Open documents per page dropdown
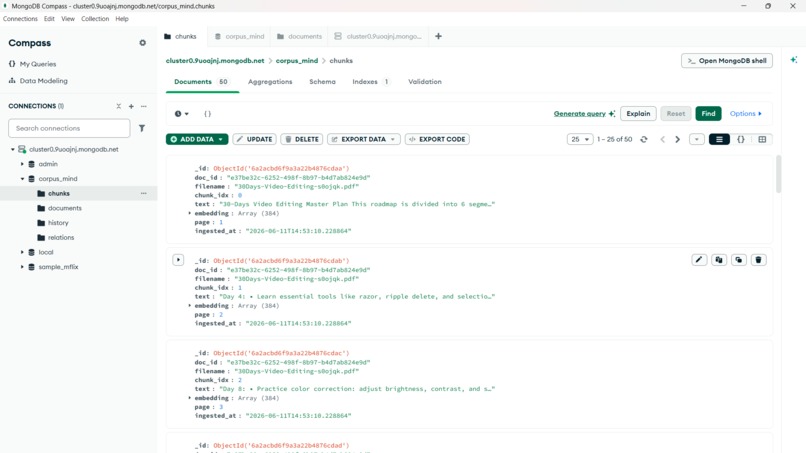Screen dimensions: 806x453 pos(580,139)
